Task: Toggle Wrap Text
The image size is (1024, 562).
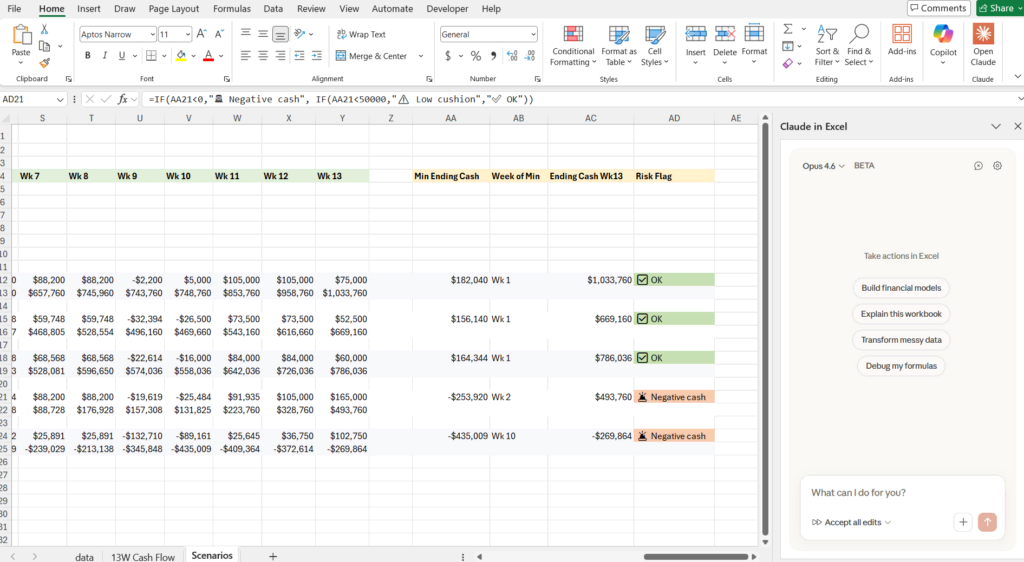Action: point(361,34)
